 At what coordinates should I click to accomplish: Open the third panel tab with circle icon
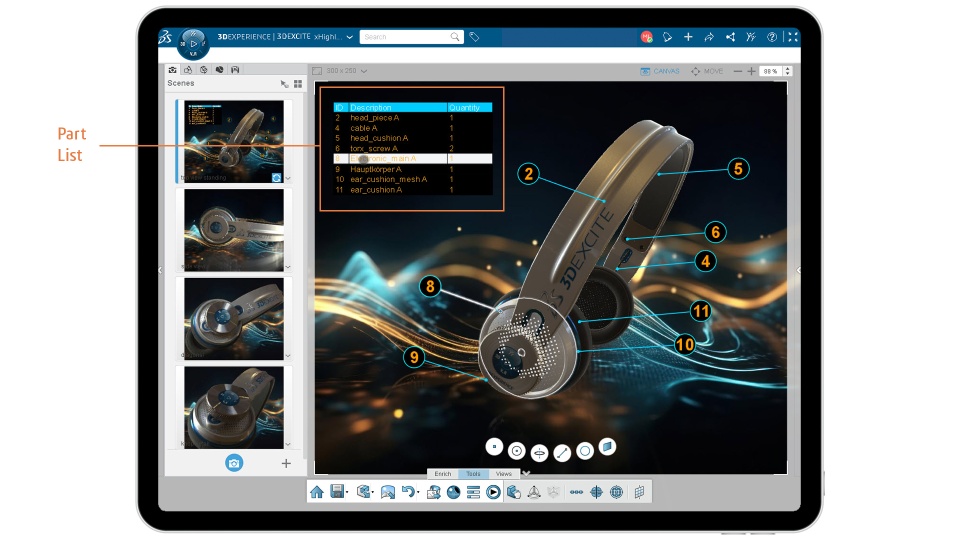point(204,70)
